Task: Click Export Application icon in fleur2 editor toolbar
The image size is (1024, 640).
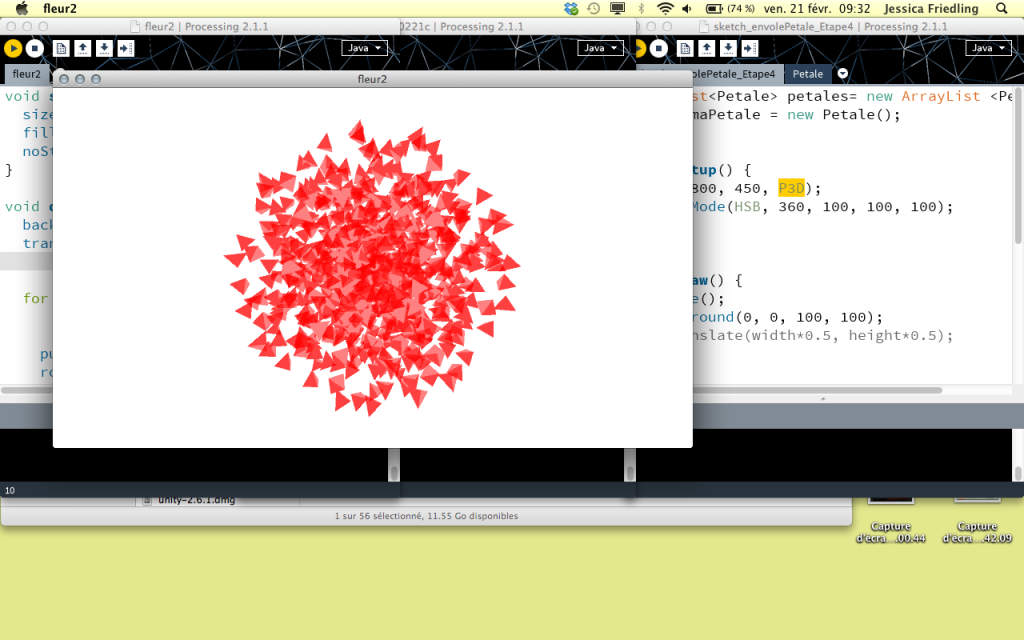Action: 125,48
